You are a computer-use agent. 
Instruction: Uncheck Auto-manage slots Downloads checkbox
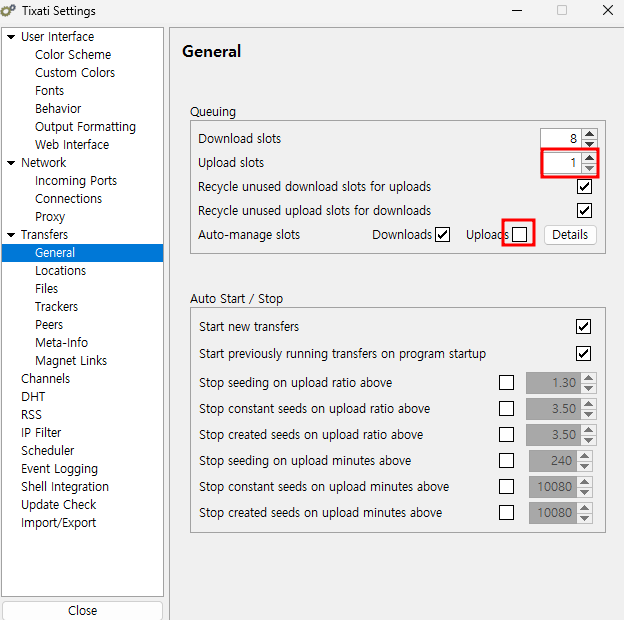tap(442, 234)
